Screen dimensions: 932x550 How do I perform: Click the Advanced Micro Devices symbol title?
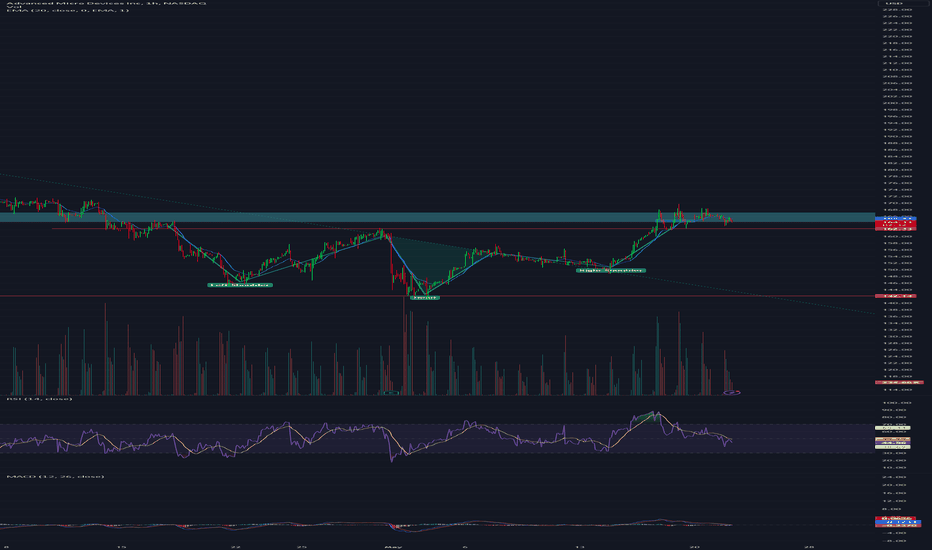tap(106, 3)
